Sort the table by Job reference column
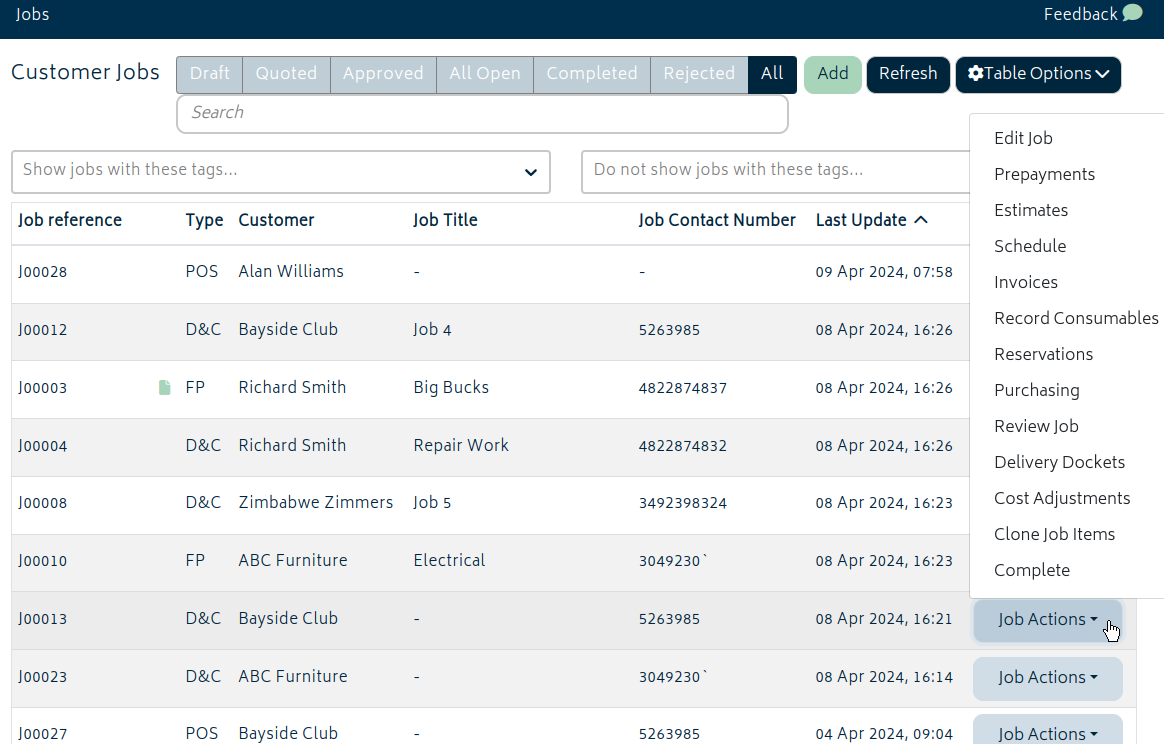The image size is (1164, 744). coord(70,221)
